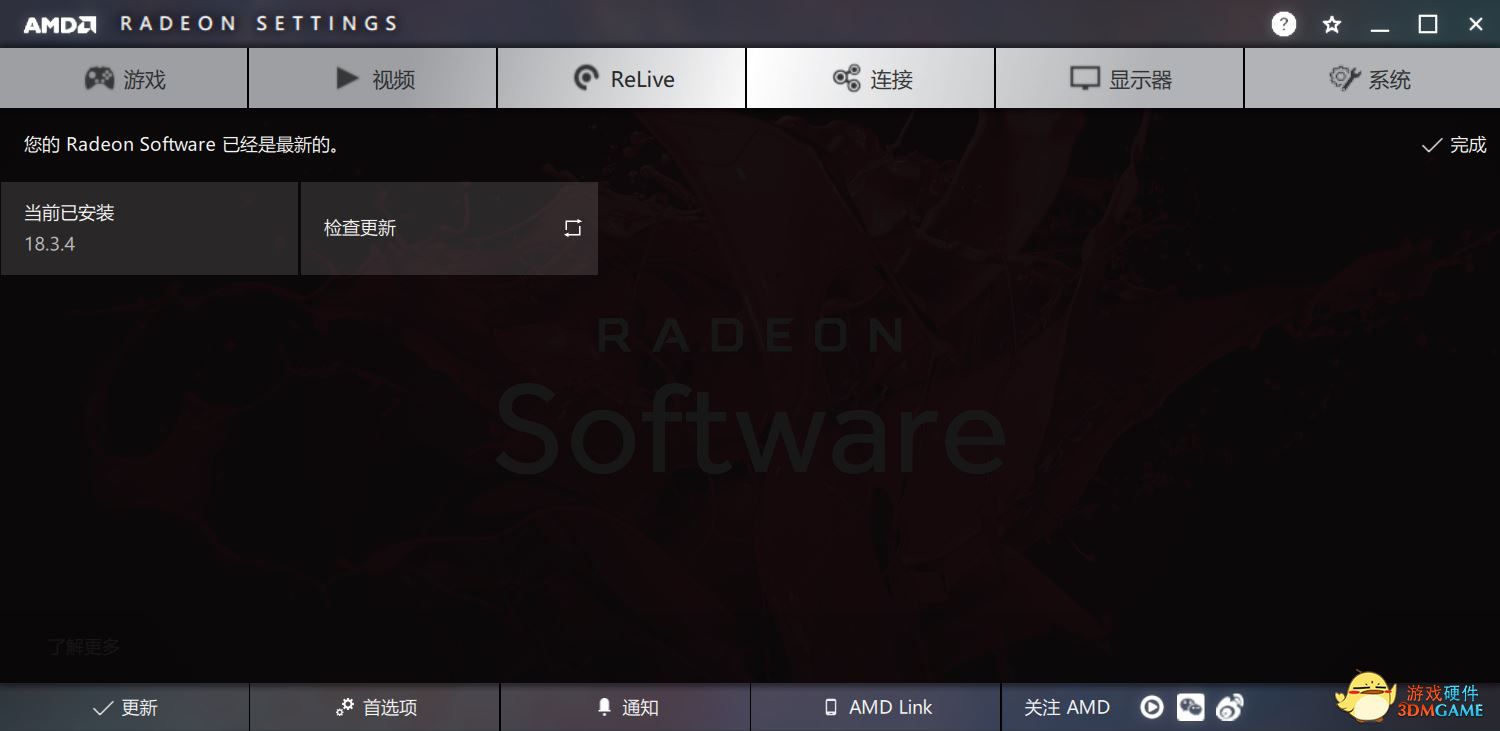
Task: Click the 更新 button in bottom bar
Action: [125, 707]
